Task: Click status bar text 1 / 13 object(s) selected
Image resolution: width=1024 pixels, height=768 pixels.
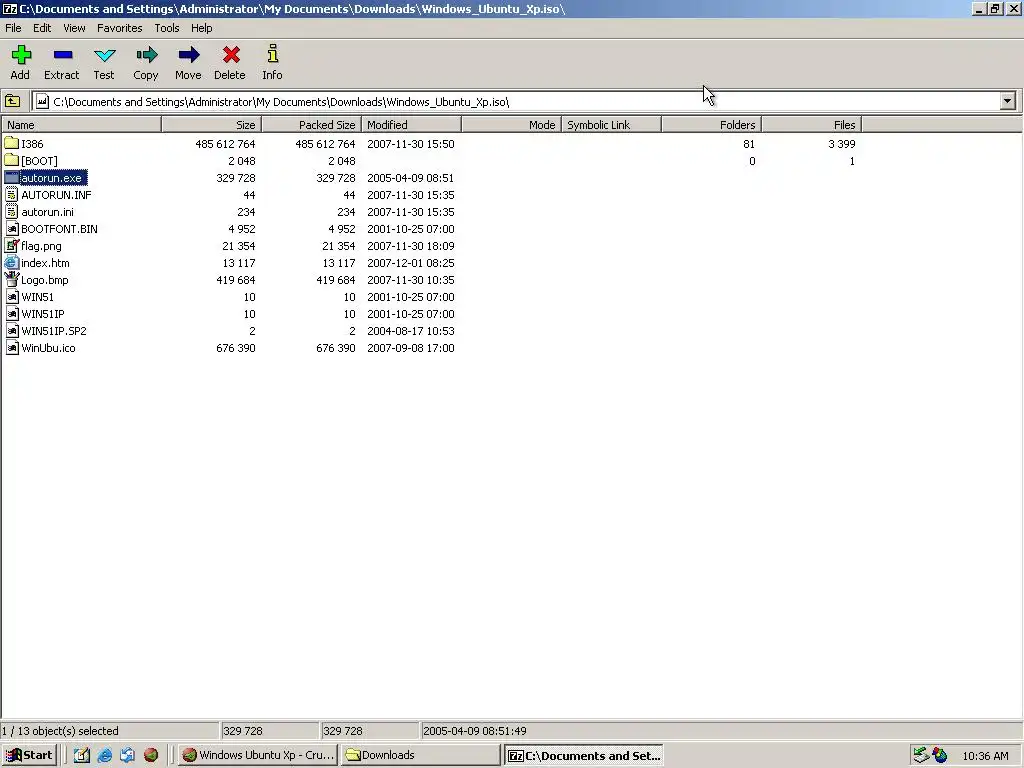Action: [60, 731]
